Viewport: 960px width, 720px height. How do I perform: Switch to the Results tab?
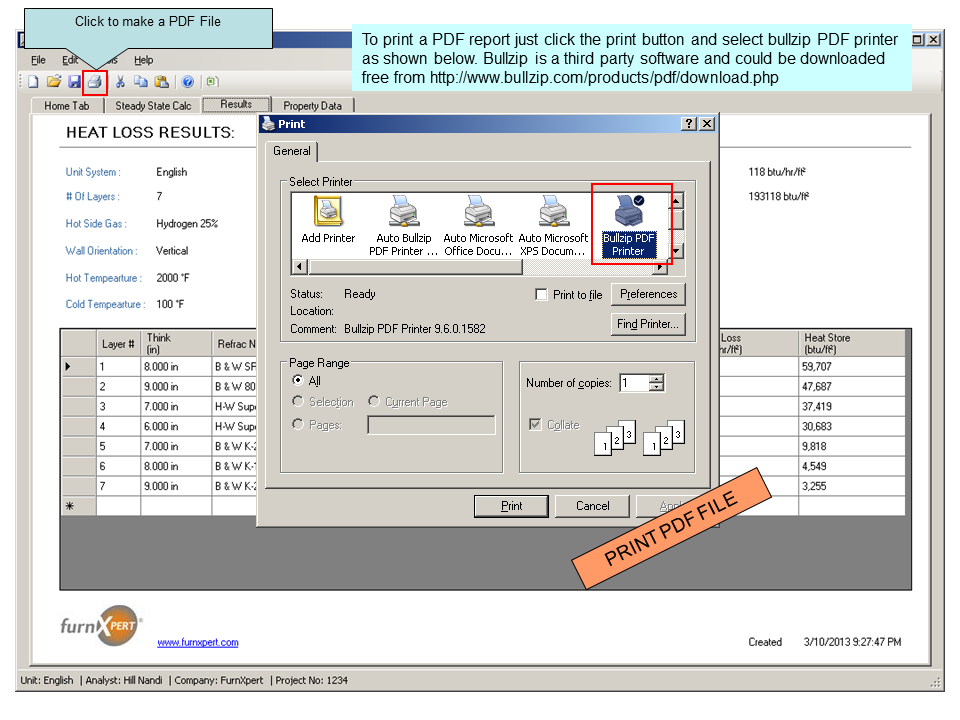[x=236, y=104]
